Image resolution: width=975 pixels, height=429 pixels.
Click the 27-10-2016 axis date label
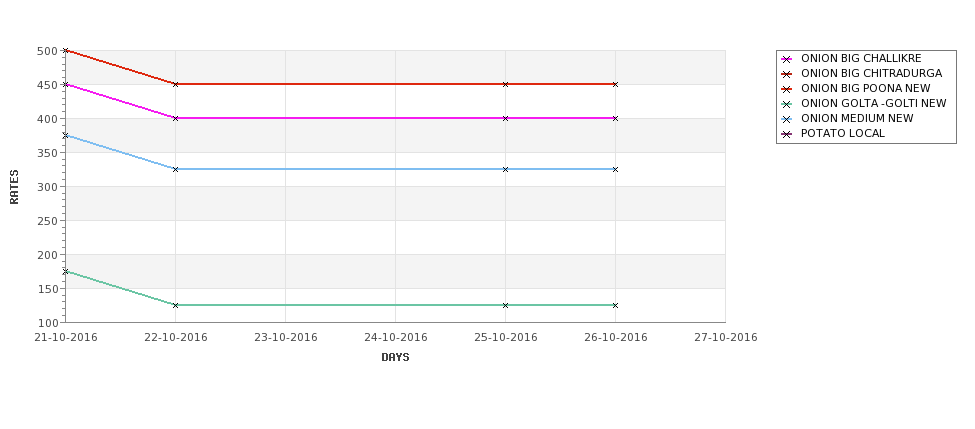(726, 338)
